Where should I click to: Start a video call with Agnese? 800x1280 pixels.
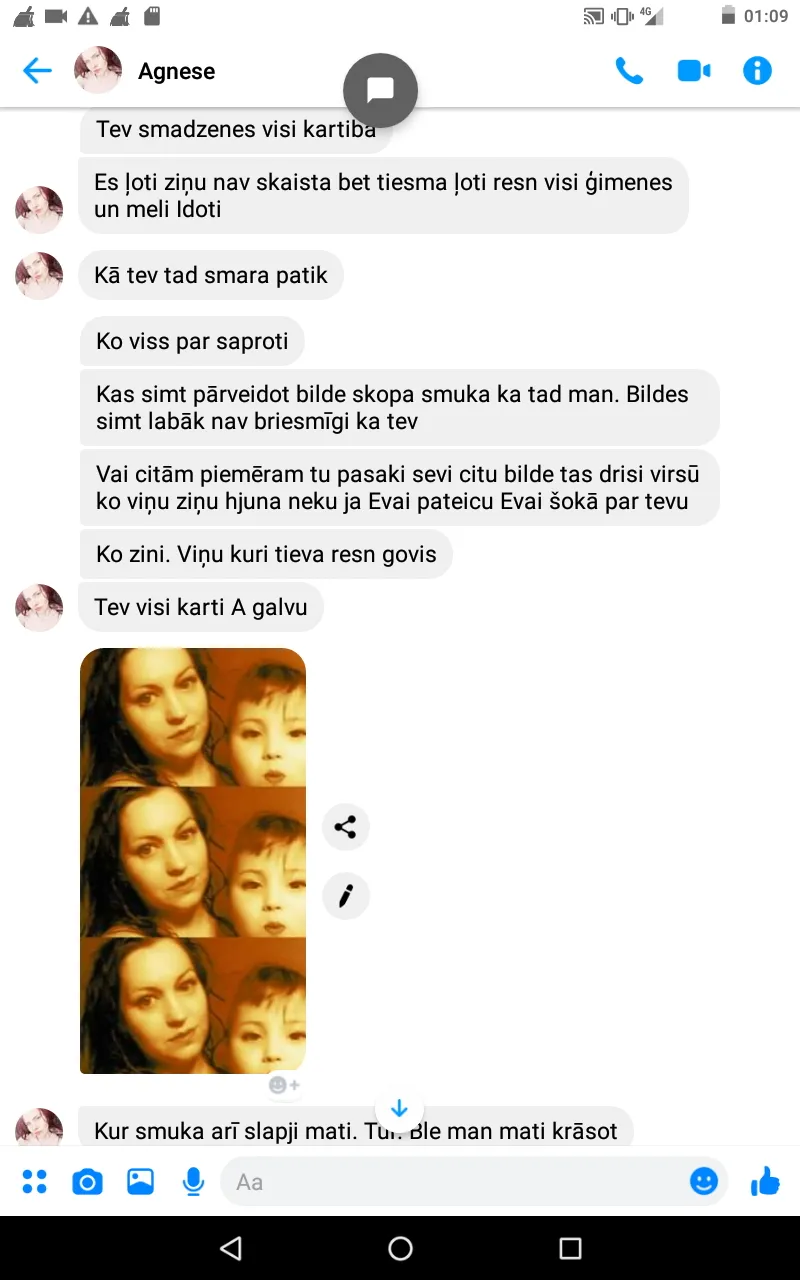(693, 71)
